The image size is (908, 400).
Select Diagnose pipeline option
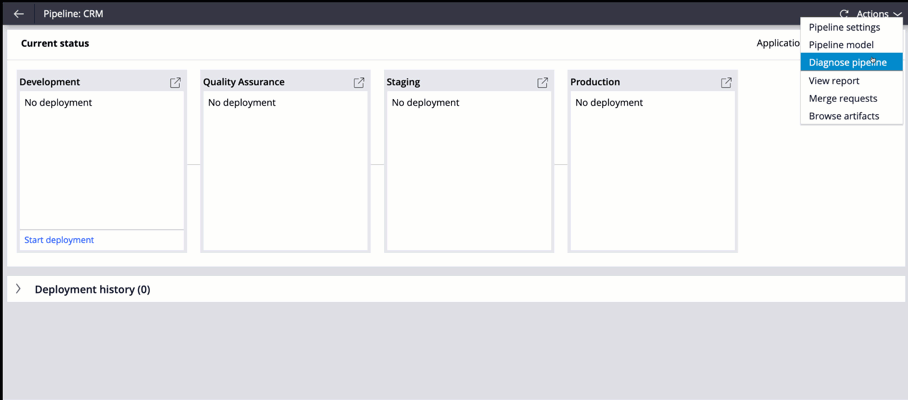[851, 63]
